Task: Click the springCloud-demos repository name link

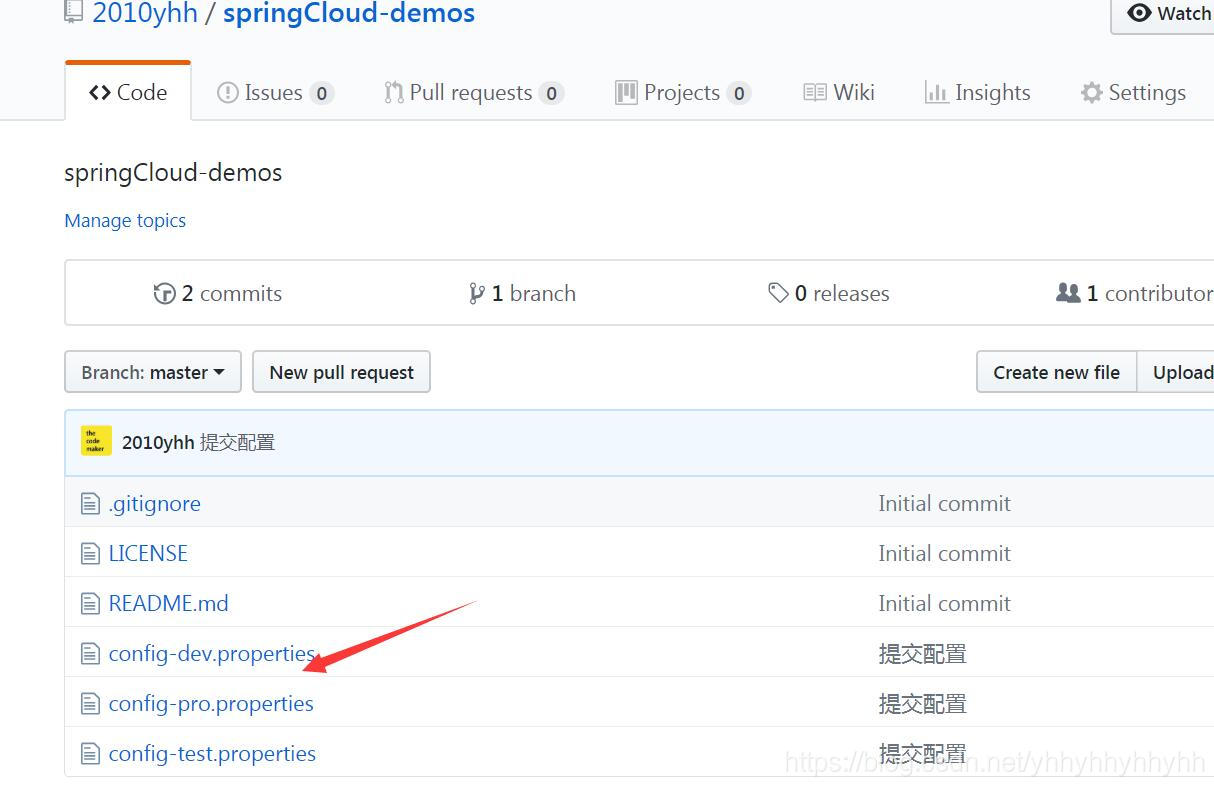Action: click(349, 13)
